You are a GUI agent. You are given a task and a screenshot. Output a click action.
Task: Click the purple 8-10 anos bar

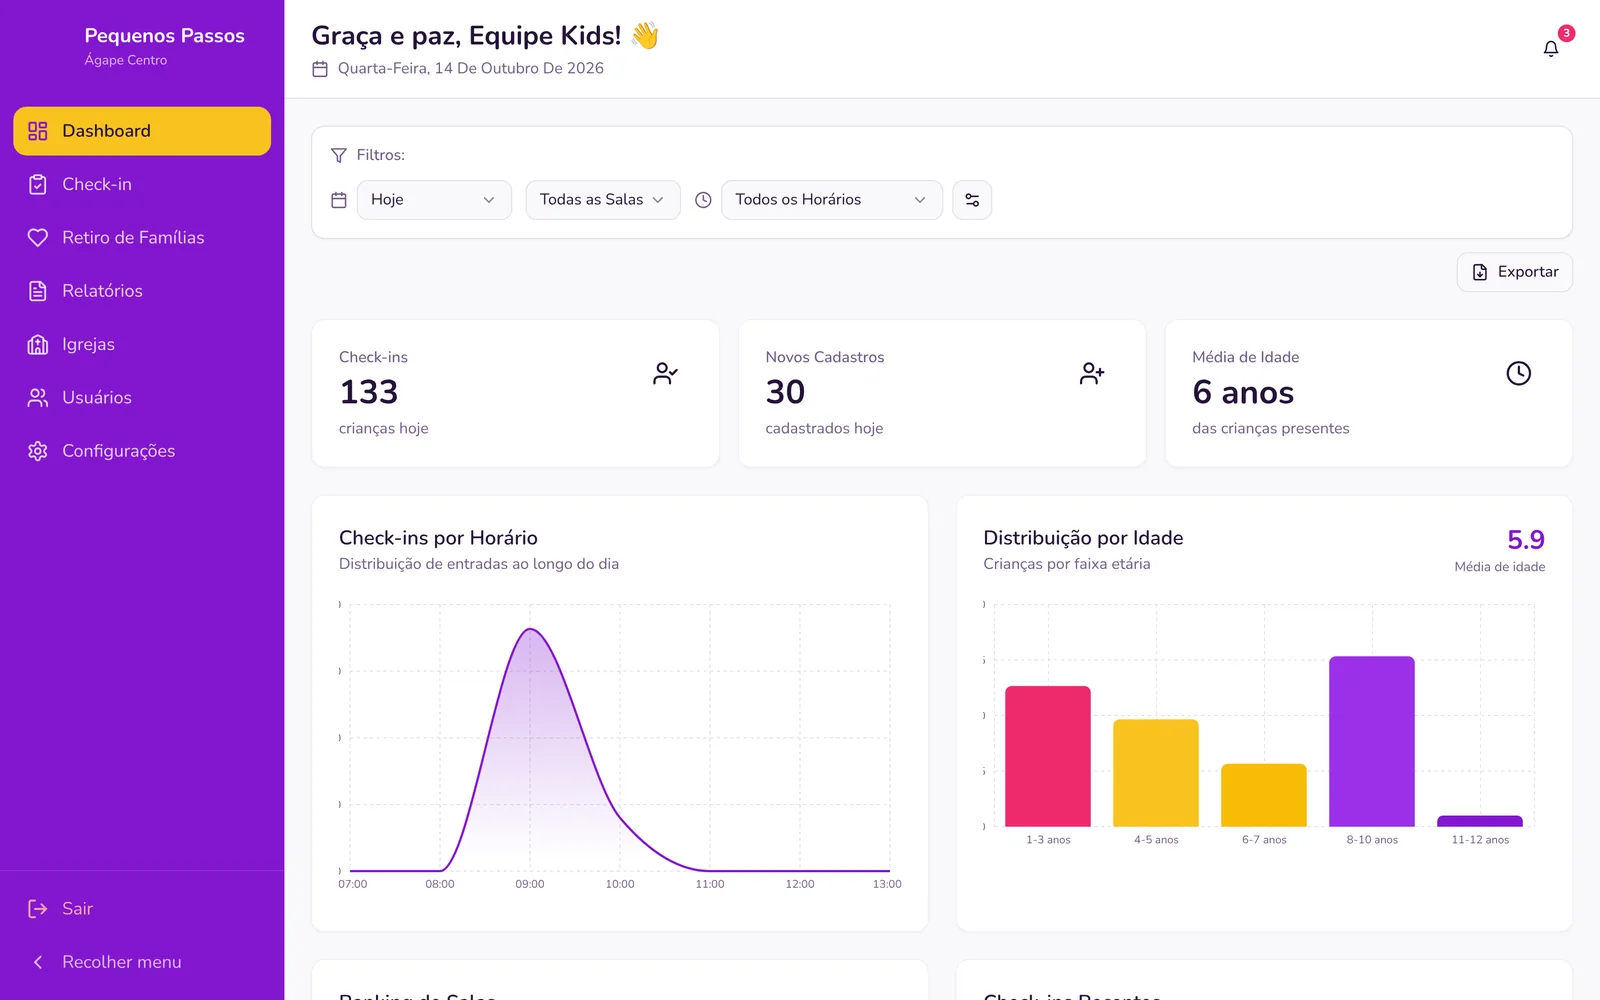1372,741
